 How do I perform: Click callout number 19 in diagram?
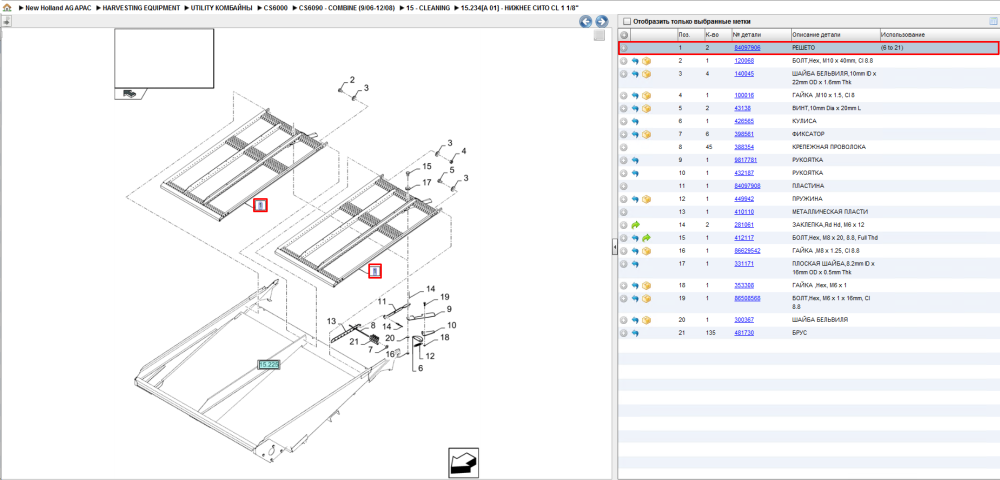[x=445, y=296]
